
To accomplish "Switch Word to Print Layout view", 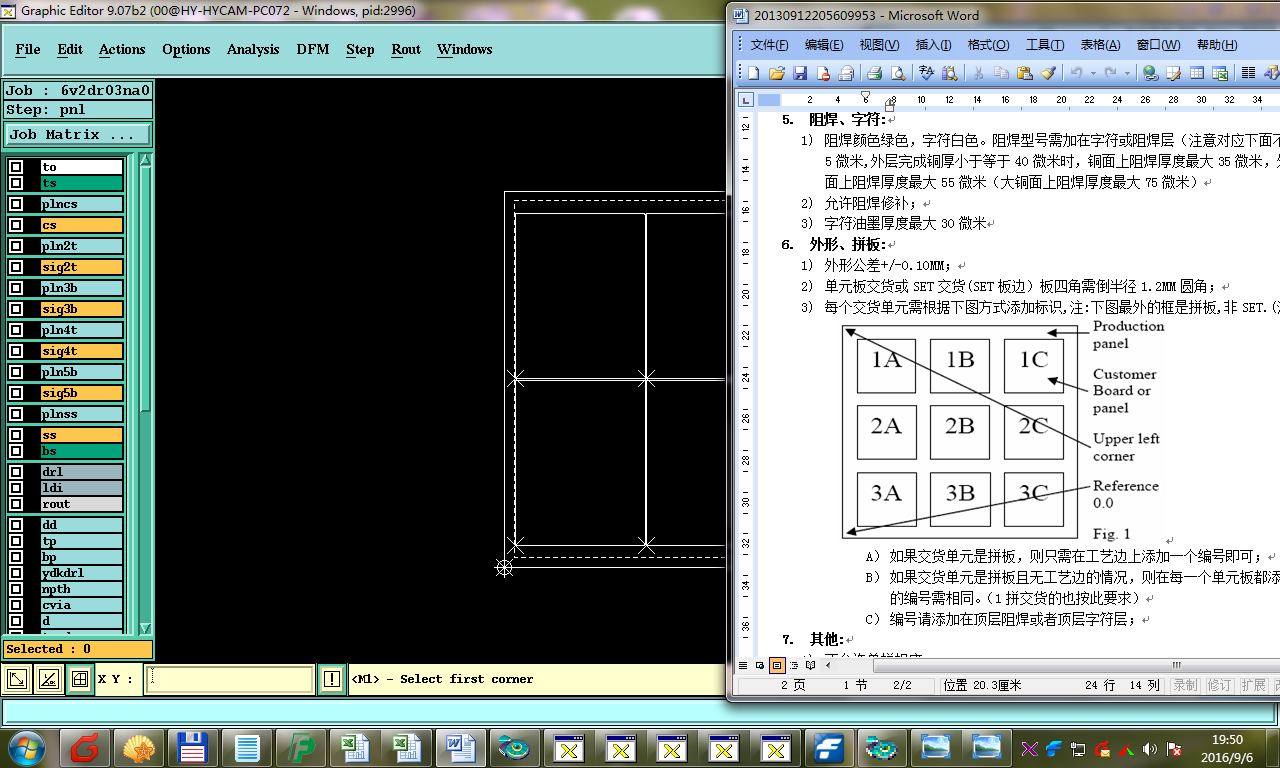I will point(777,664).
